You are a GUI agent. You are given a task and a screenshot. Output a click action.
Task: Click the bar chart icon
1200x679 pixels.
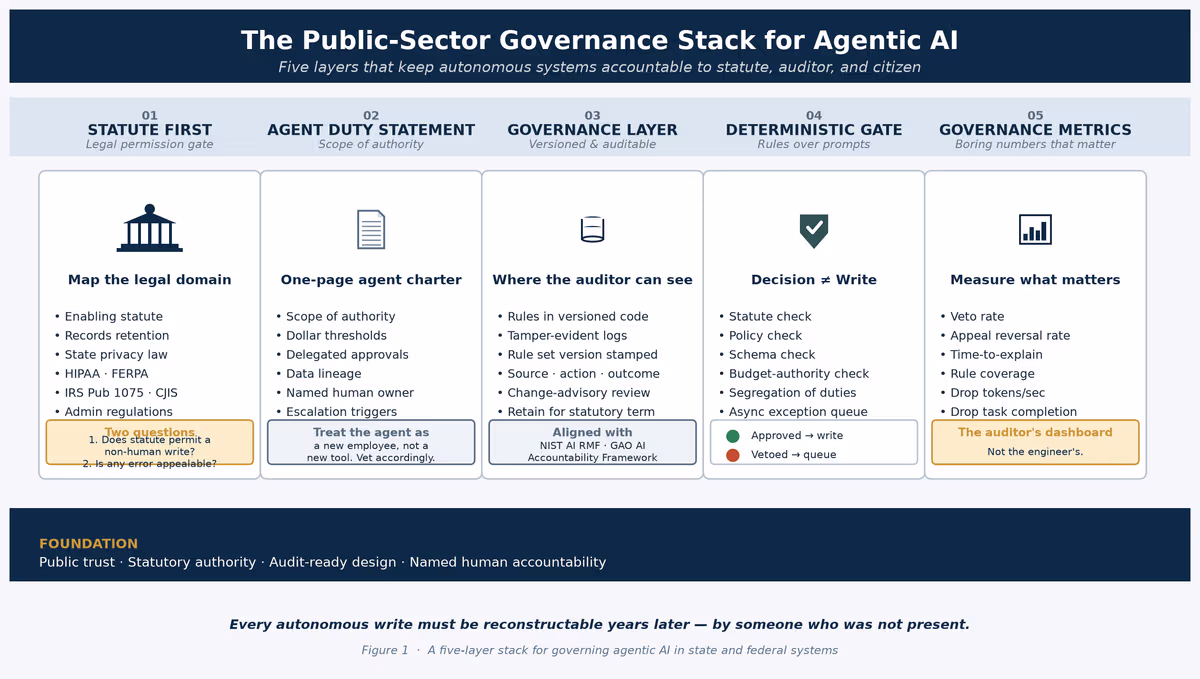click(1035, 229)
